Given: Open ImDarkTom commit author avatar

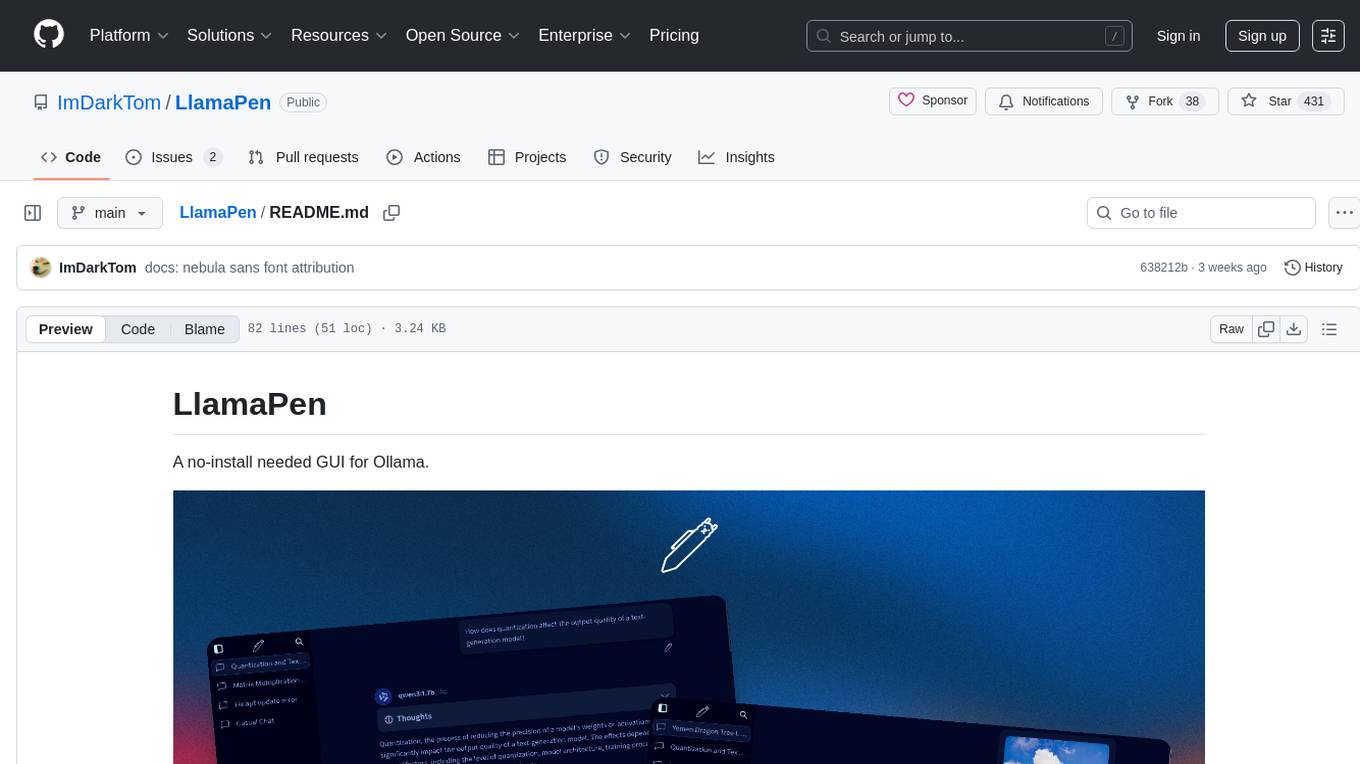Looking at the screenshot, I should (x=41, y=267).
